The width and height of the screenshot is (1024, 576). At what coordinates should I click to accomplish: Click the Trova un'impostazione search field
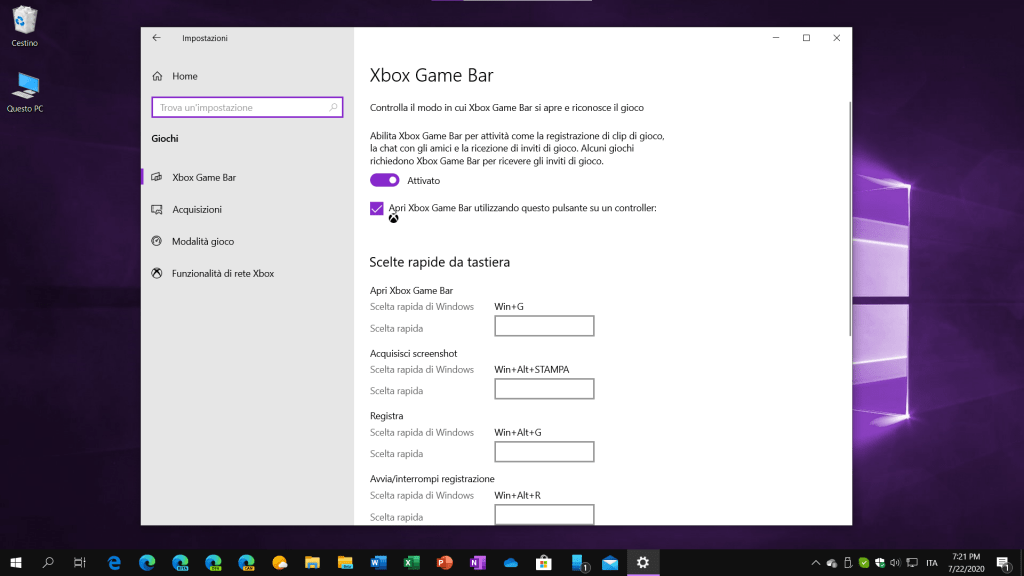click(x=240, y=107)
